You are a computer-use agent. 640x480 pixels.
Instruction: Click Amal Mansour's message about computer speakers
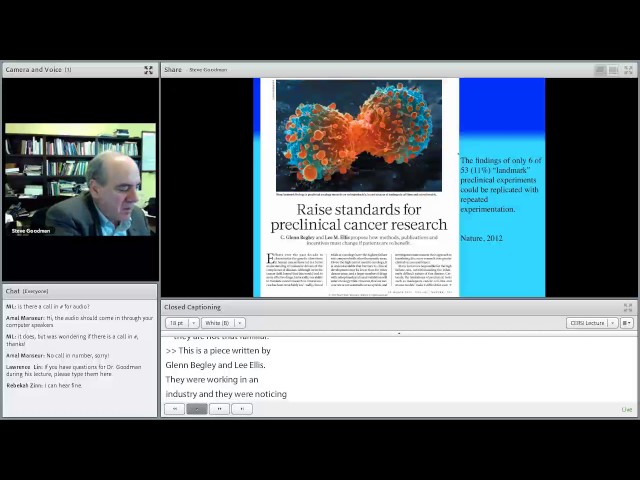(x=80, y=322)
